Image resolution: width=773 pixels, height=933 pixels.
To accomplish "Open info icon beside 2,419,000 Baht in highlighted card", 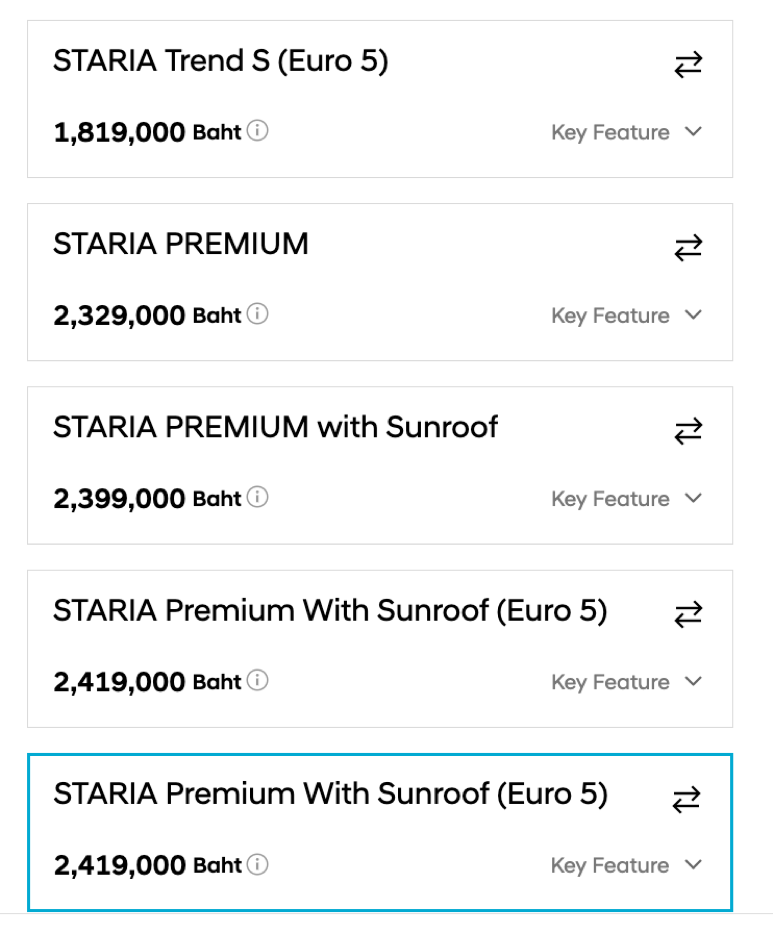I will [257, 864].
